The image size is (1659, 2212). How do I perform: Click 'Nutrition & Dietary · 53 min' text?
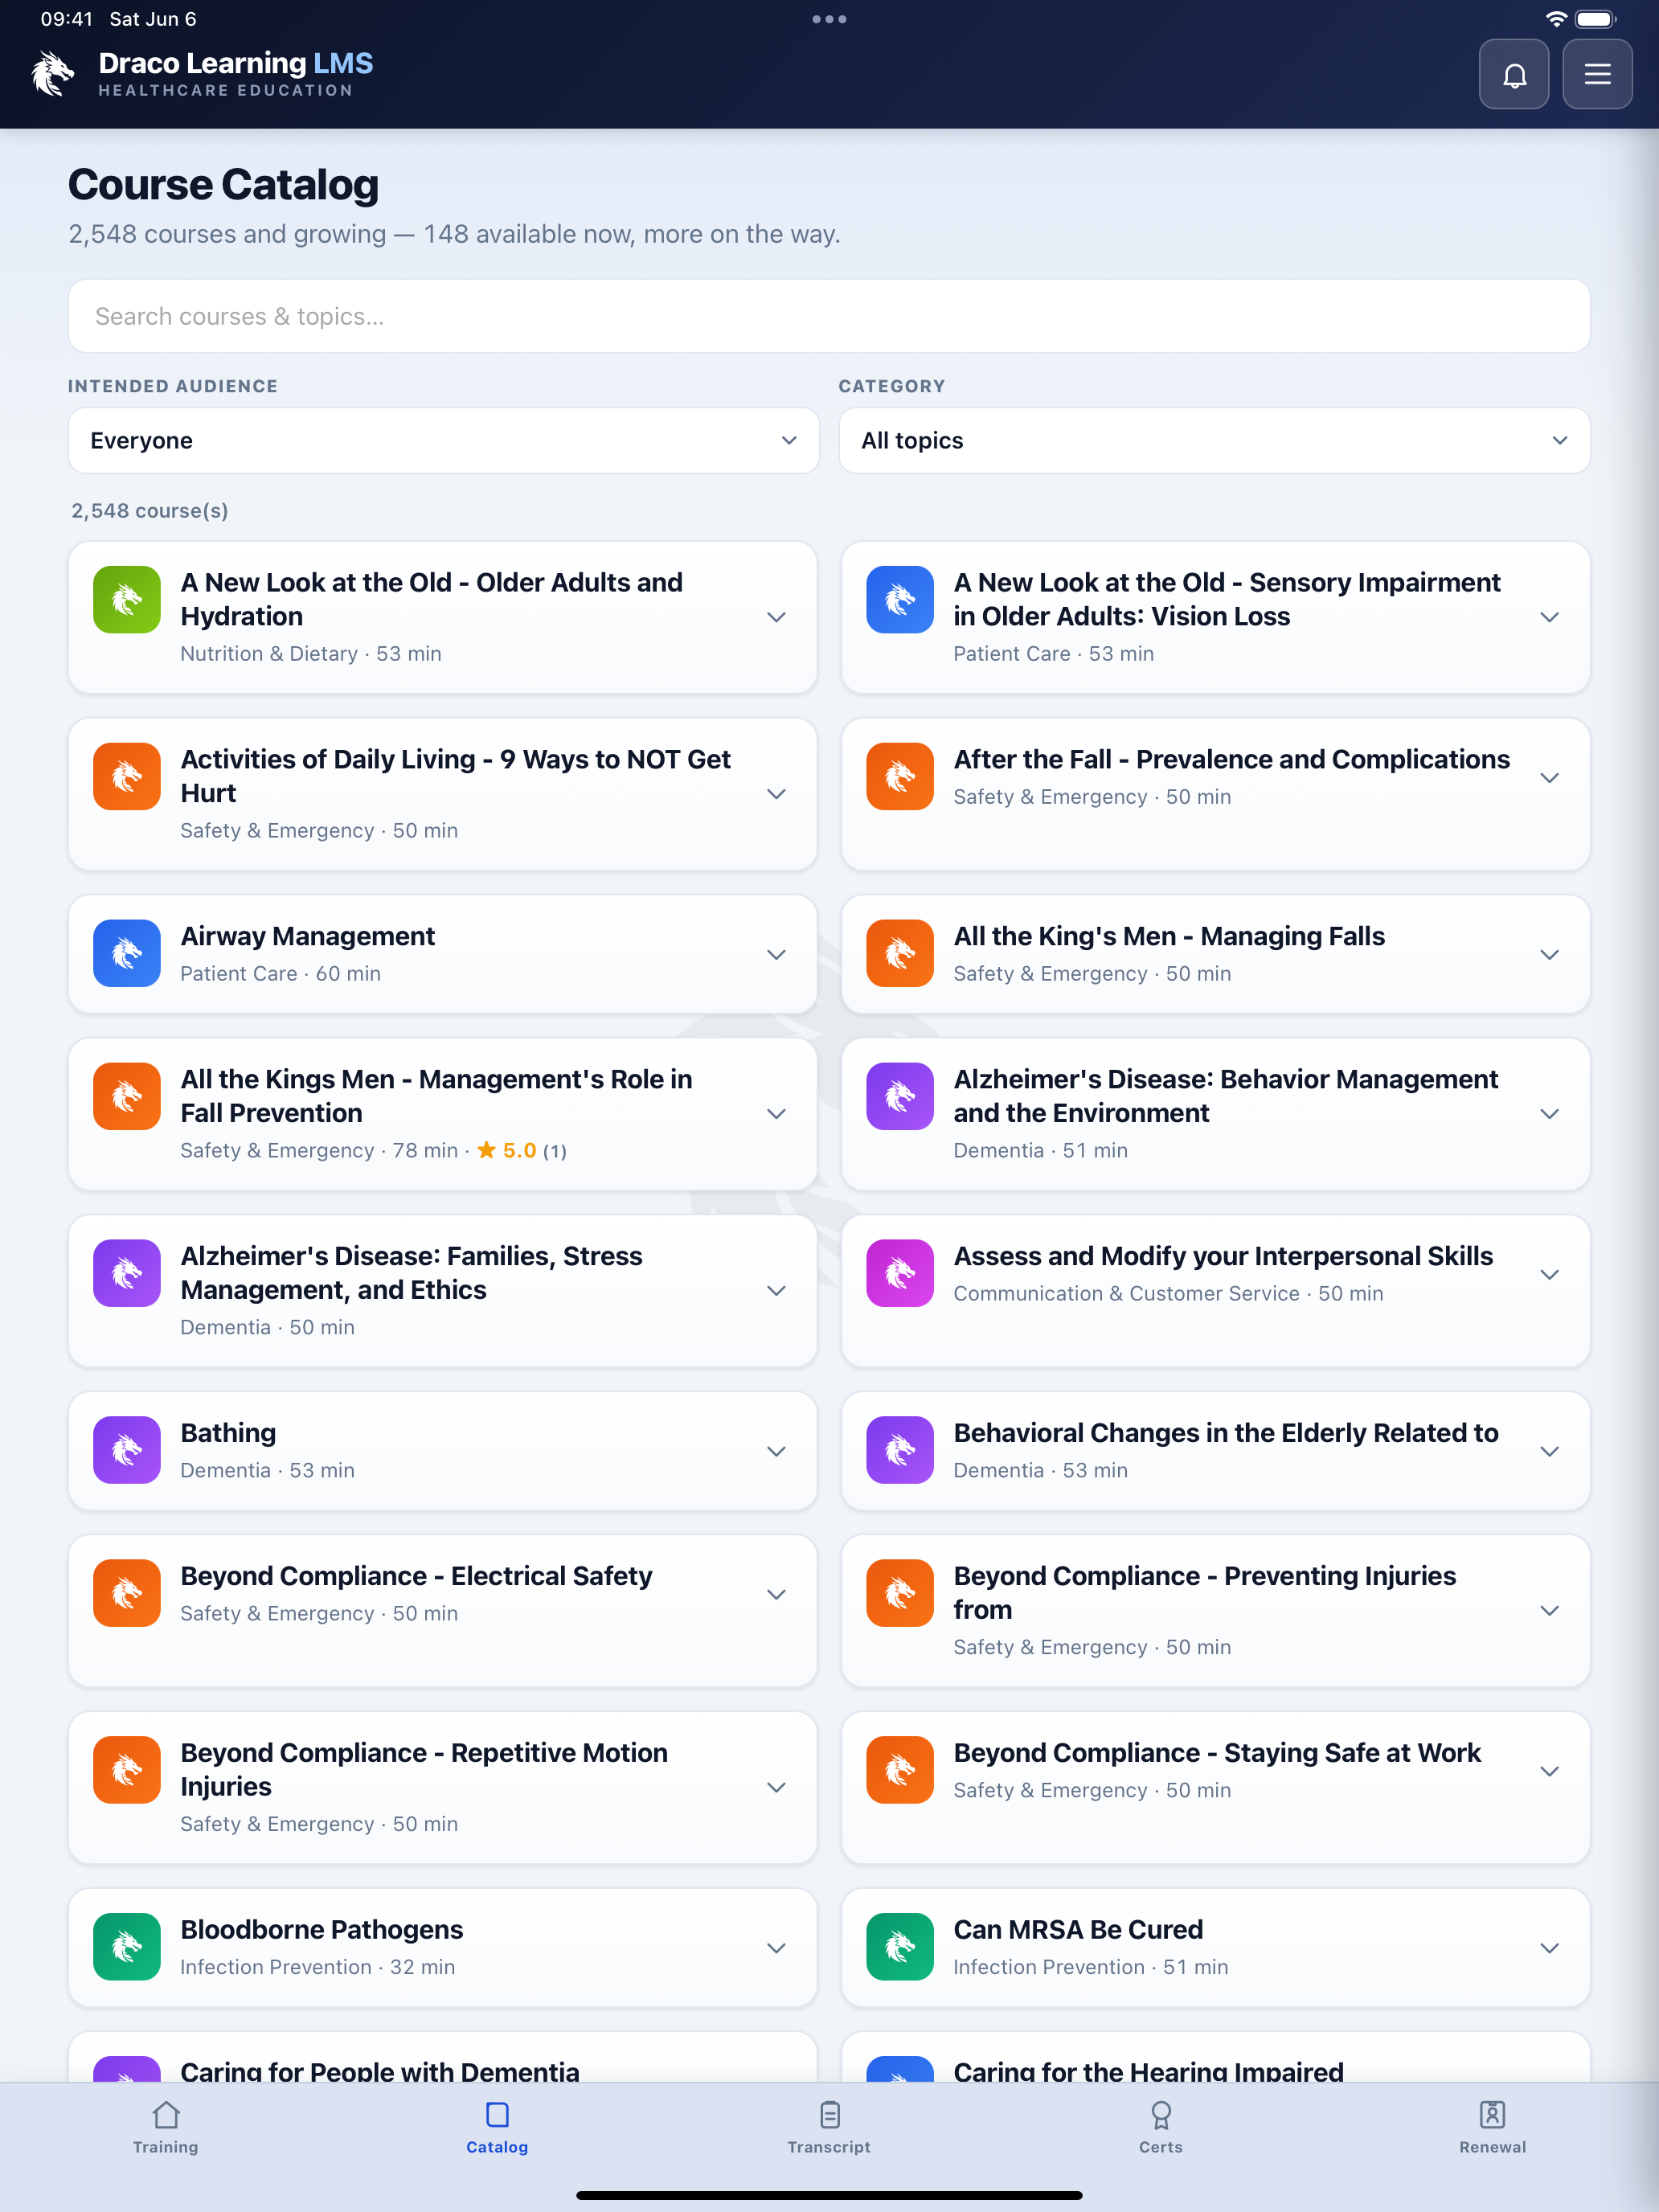(311, 654)
